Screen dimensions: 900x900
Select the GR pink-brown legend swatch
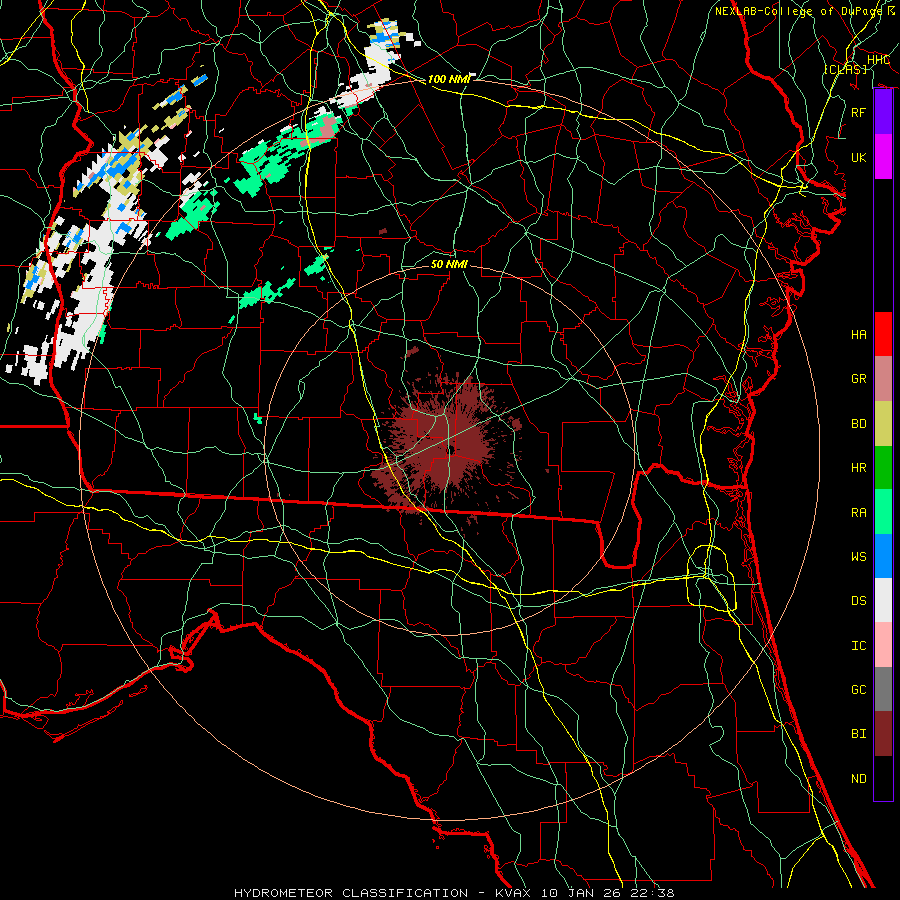point(883,378)
